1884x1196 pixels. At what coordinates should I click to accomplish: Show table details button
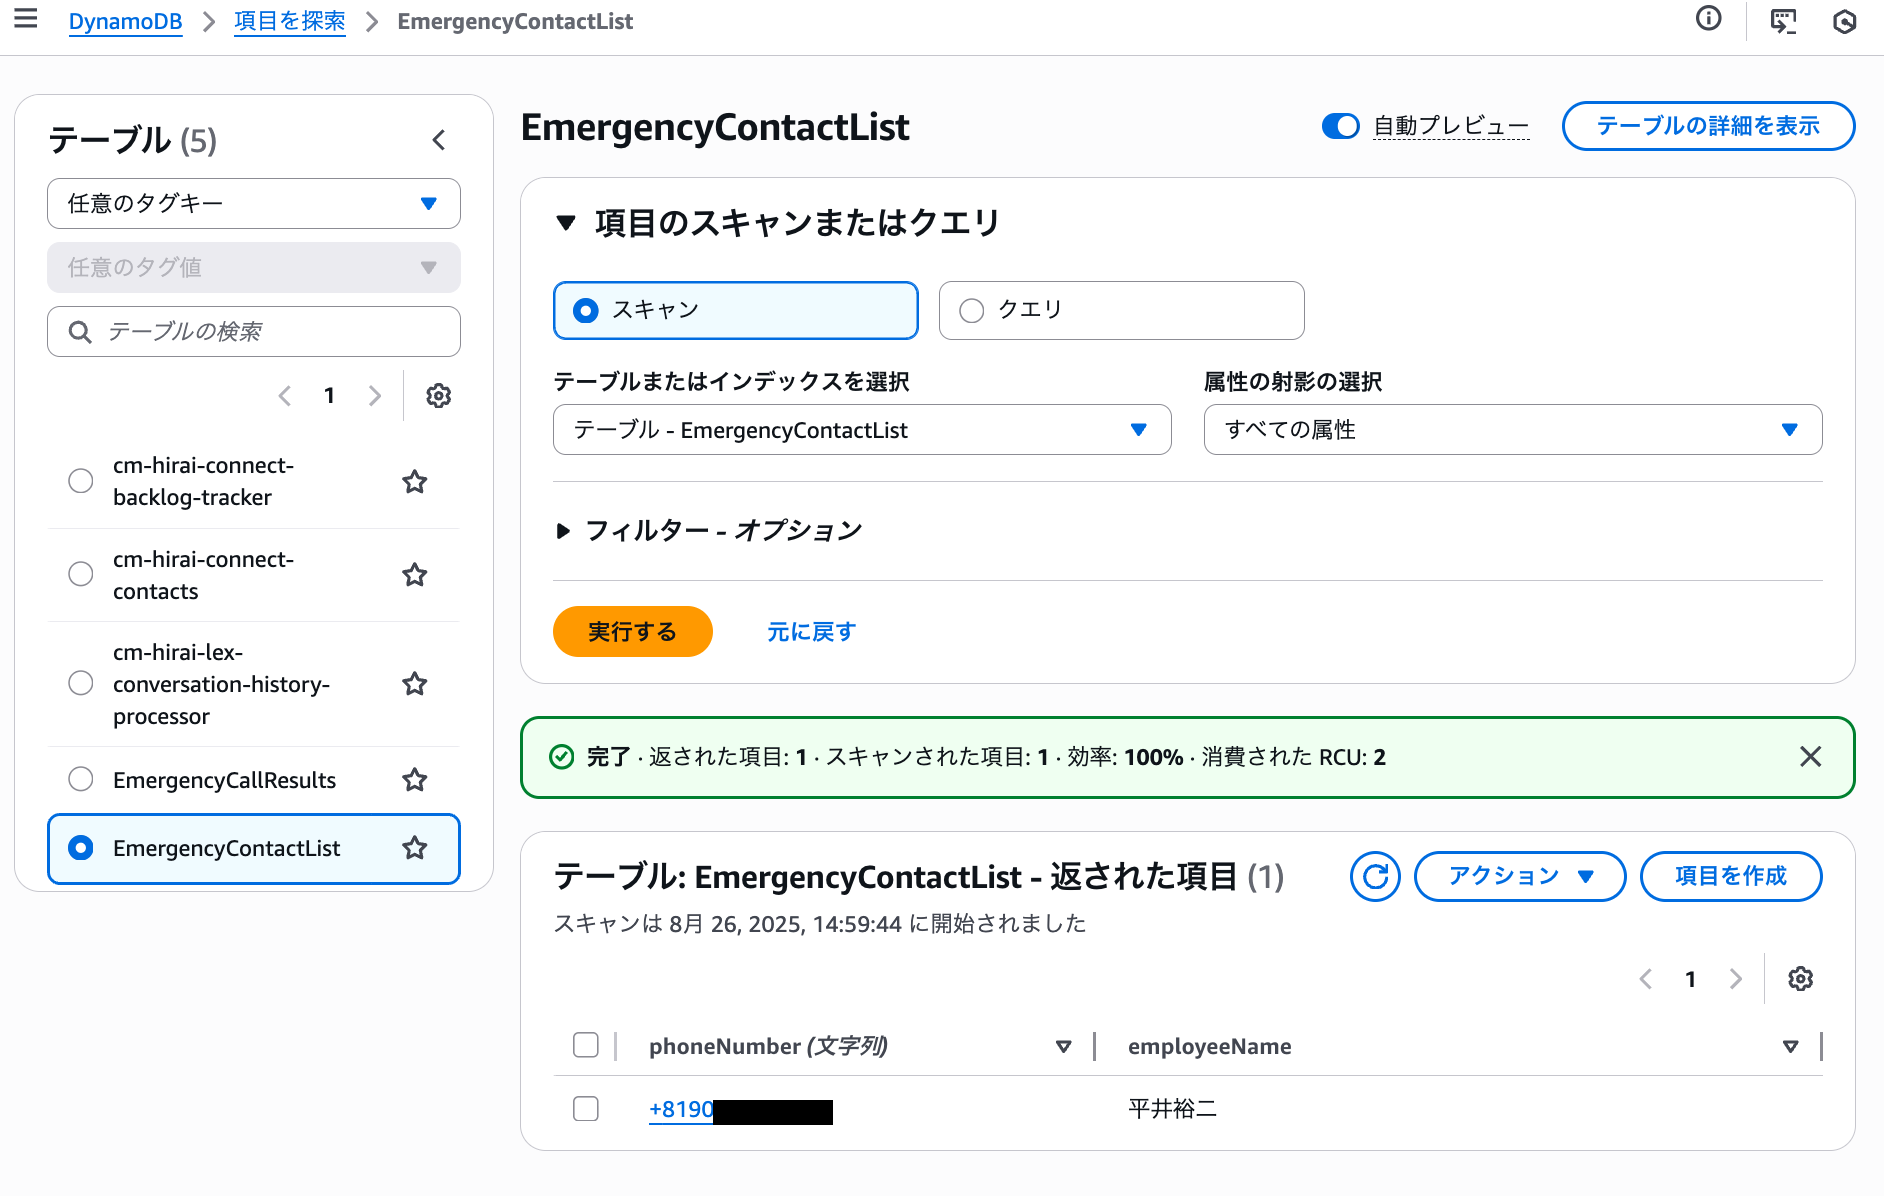1708,126
